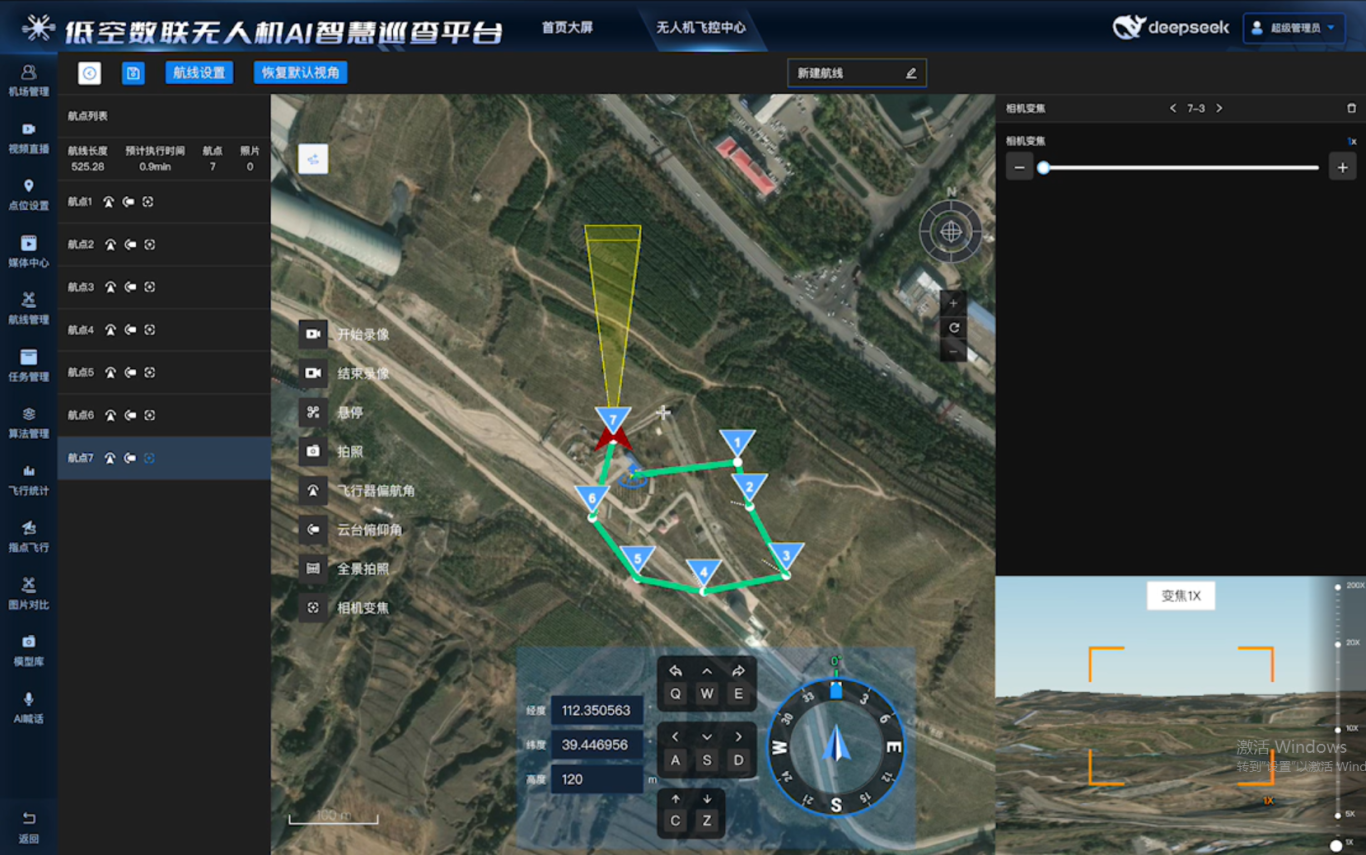Switch to the 首页大屏 tab
The image size is (1366, 855).
point(567,28)
